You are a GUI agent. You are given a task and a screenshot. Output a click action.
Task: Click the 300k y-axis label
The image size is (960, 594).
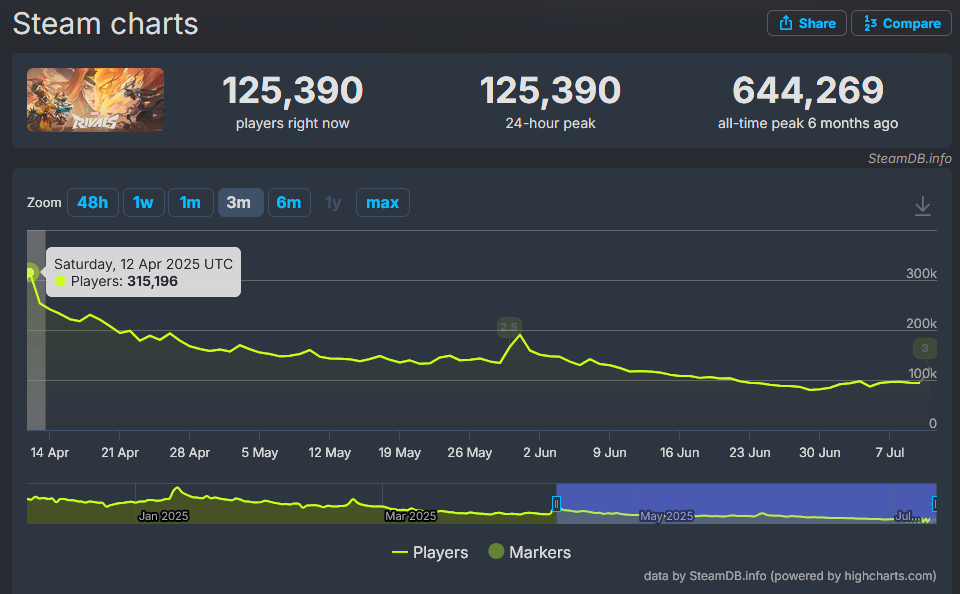pyautogui.click(x=921, y=274)
